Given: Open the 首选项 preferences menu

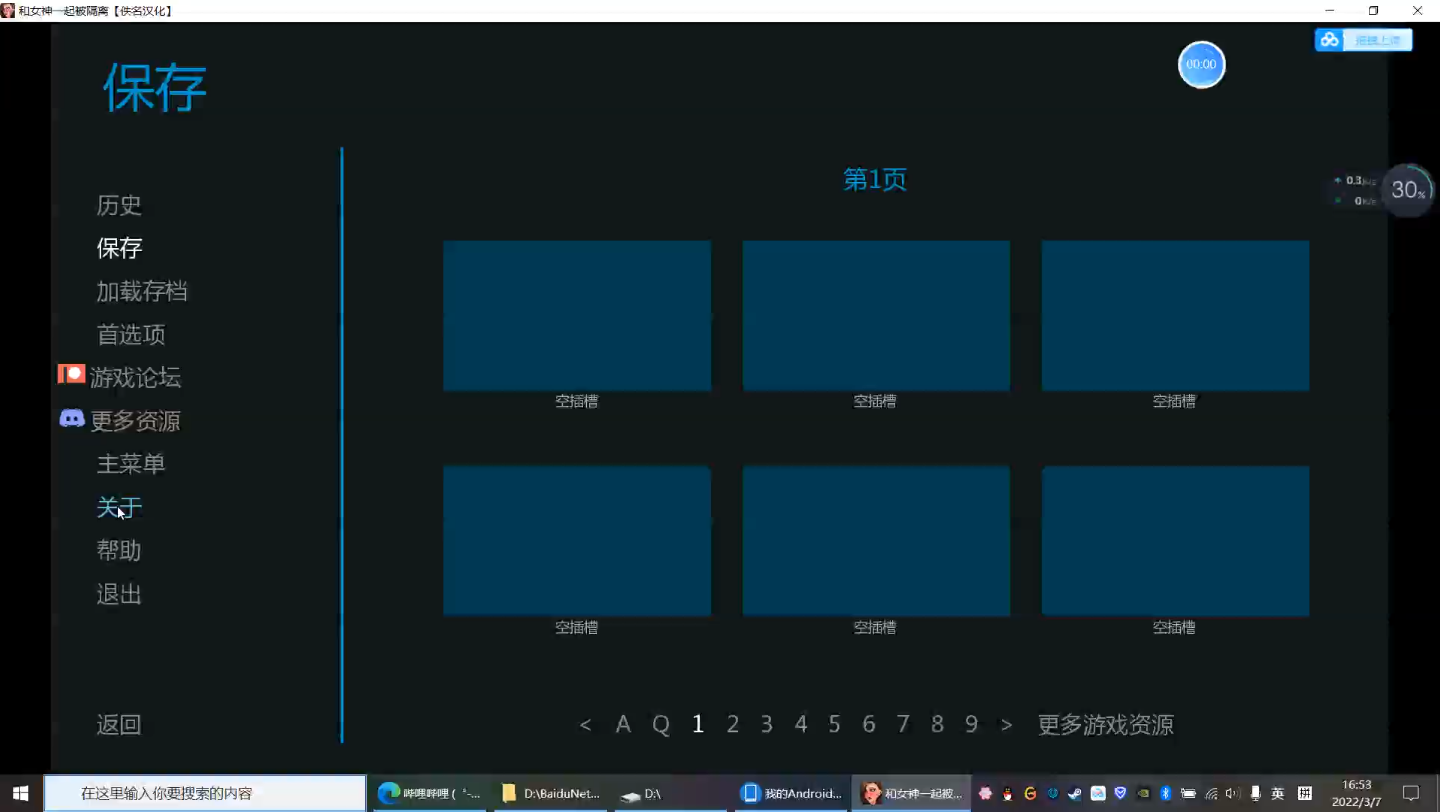Looking at the screenshot, I should pos(131,334).
